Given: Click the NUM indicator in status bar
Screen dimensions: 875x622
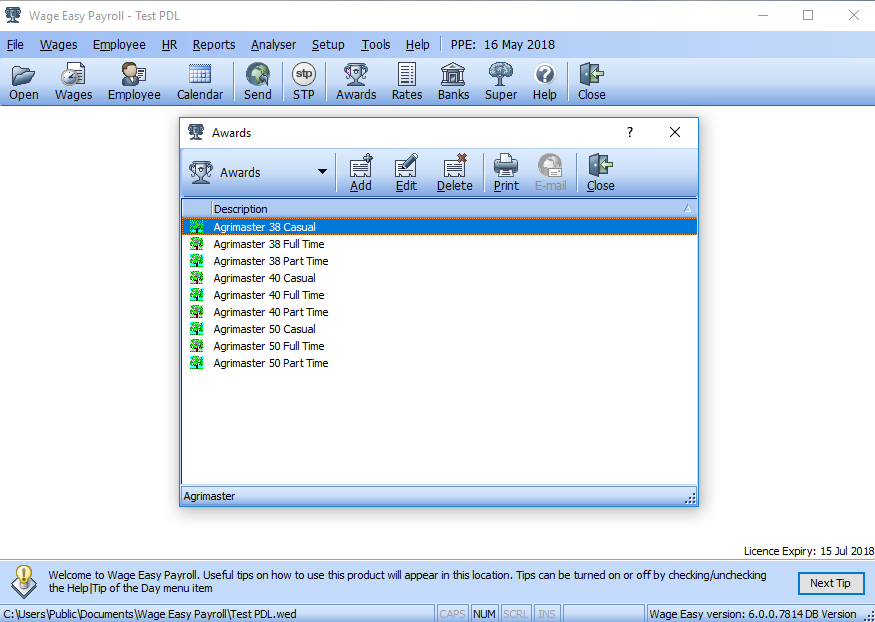Looking at the screenshot, I should [484, 614].
